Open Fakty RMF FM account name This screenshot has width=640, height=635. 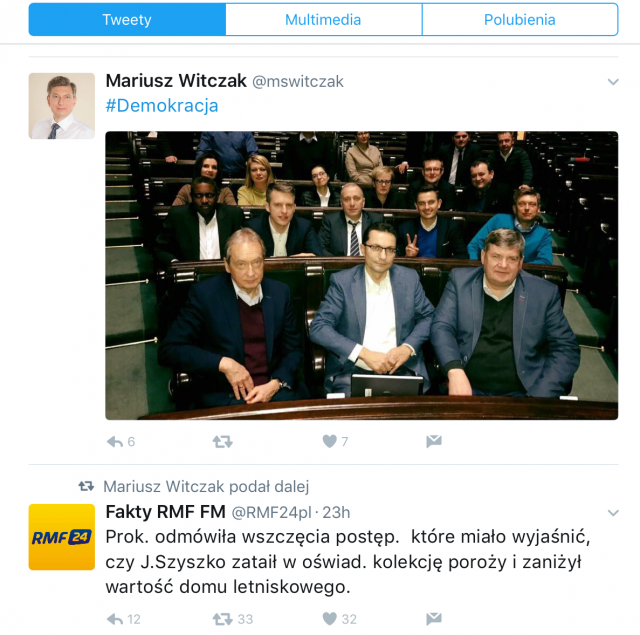(166, 512)
